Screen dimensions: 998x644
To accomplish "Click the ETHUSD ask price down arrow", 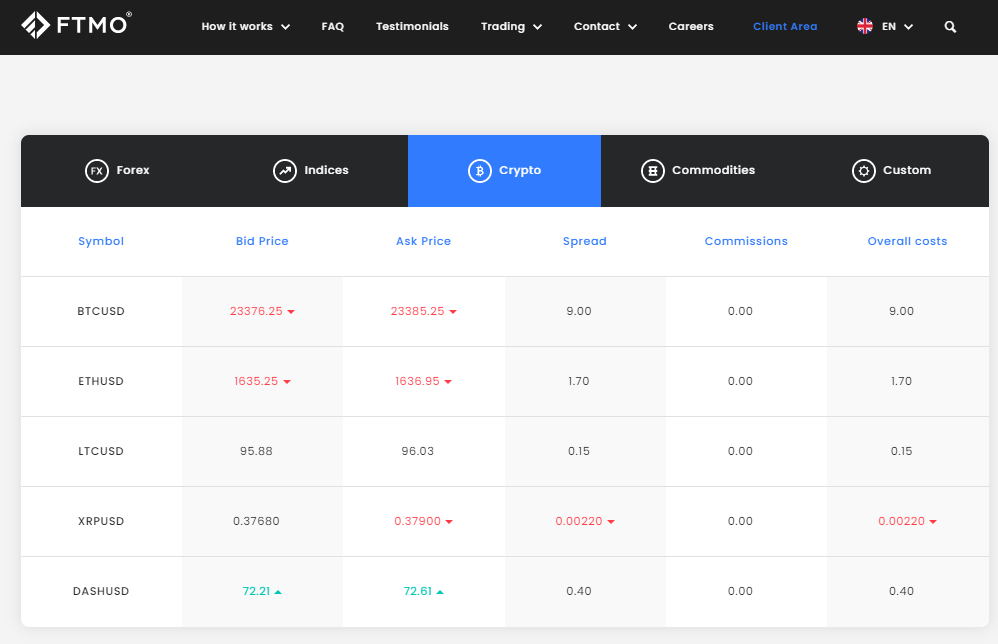I will click(x=448, y=382).
